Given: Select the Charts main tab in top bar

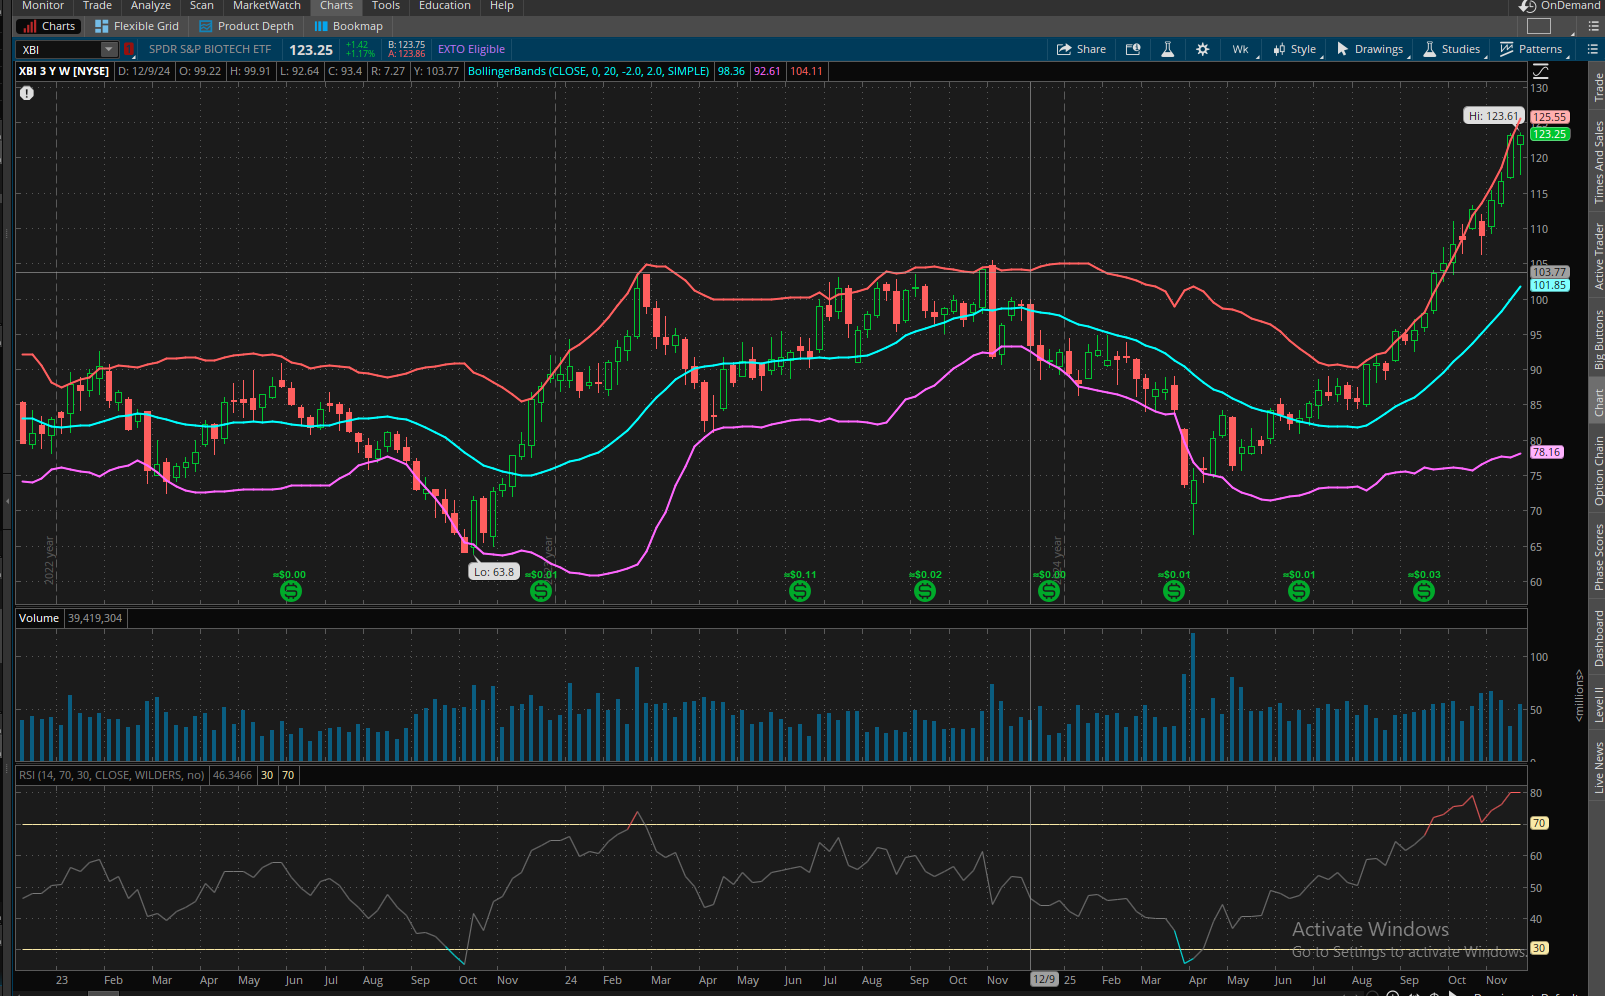Looking at the screenshot, I should click(x=337, y=6).
